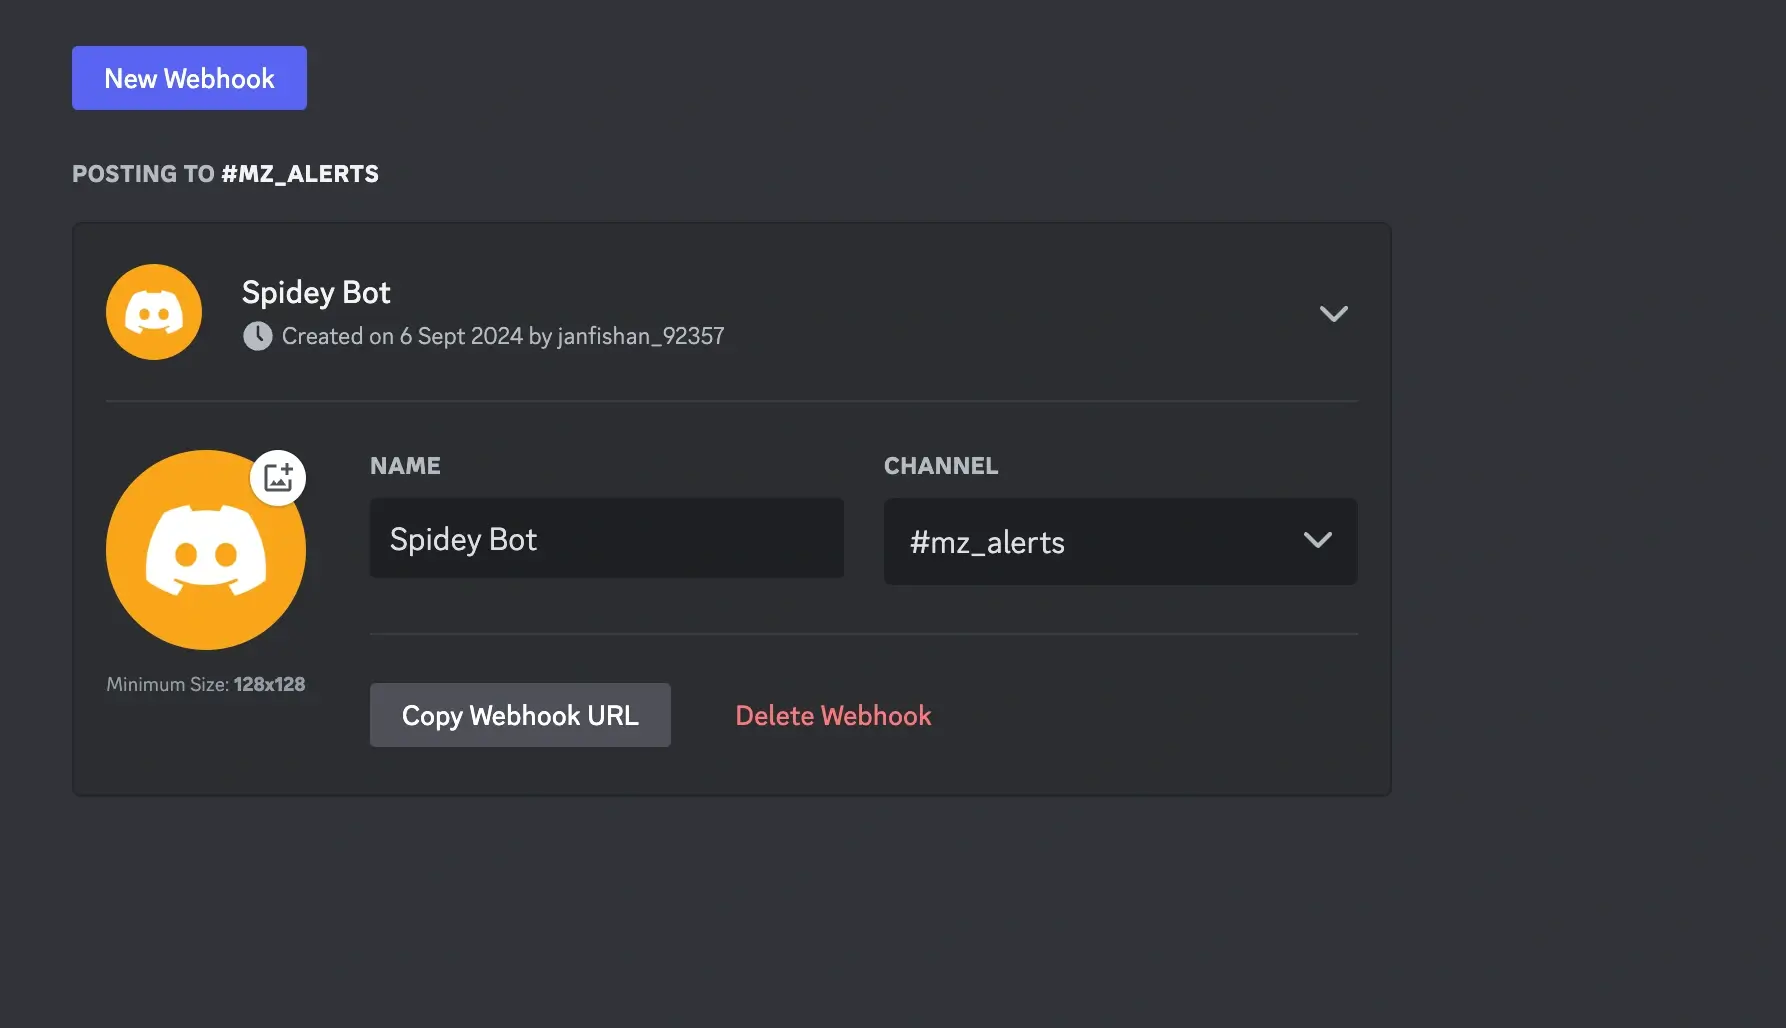Image resolution: width=1786 pixels, height=1028 pixels.
Task: Click the chevron inside the channel selector
Action: [1318, 541]
